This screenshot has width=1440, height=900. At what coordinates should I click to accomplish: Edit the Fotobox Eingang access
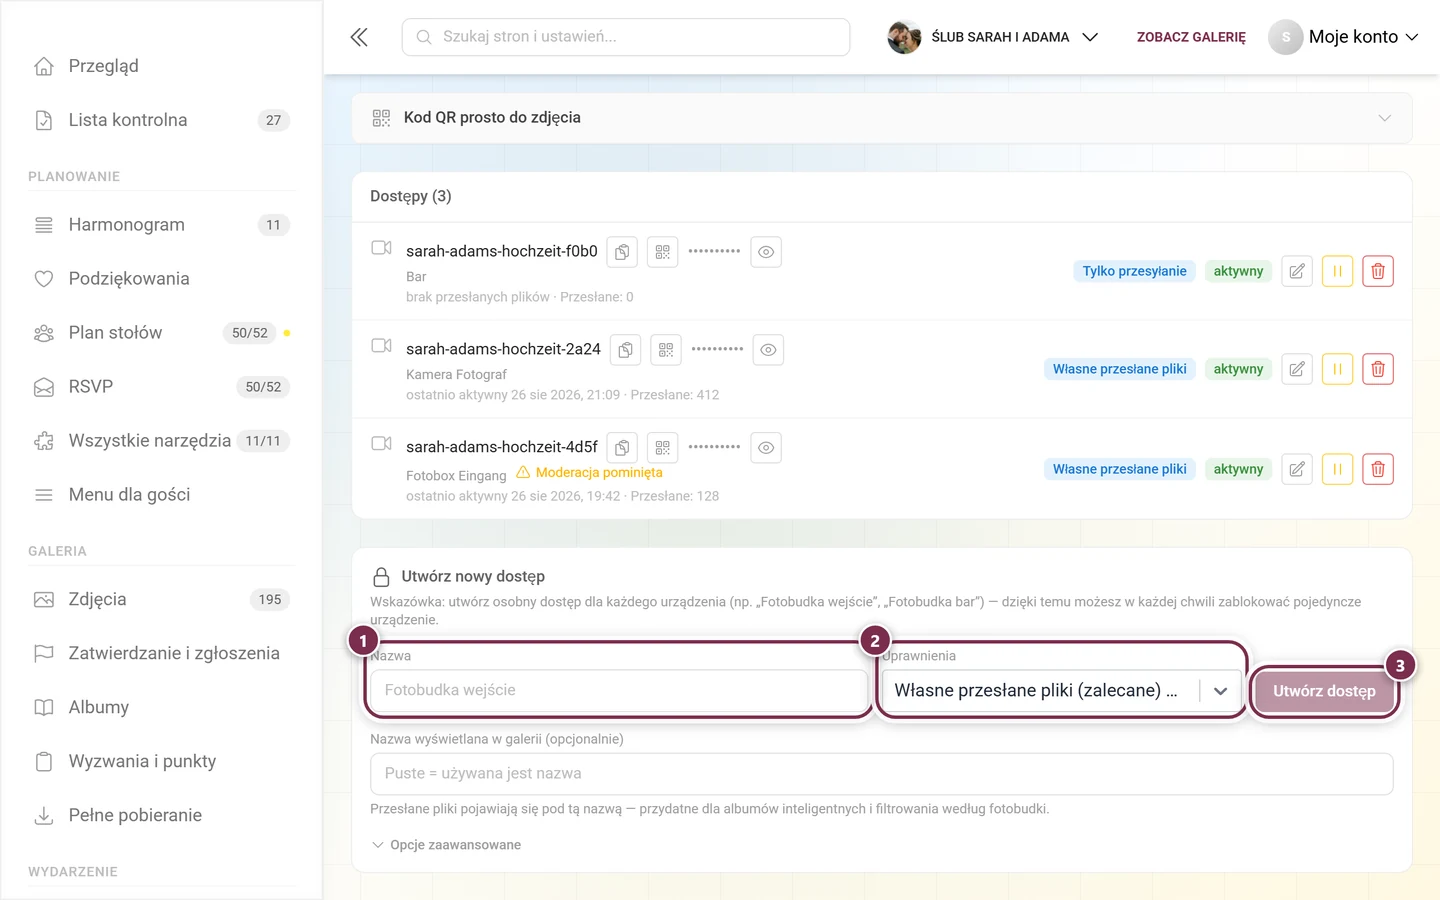1297,469
